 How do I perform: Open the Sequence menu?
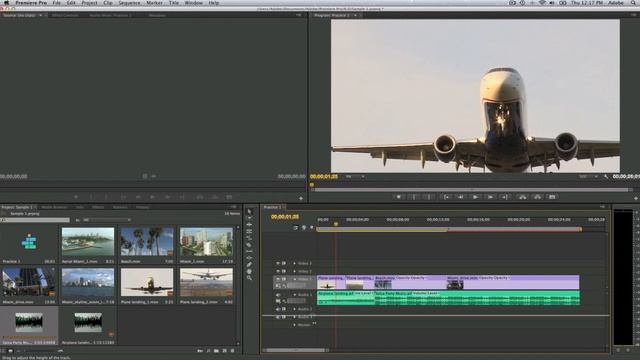click(x=129, y=3)
